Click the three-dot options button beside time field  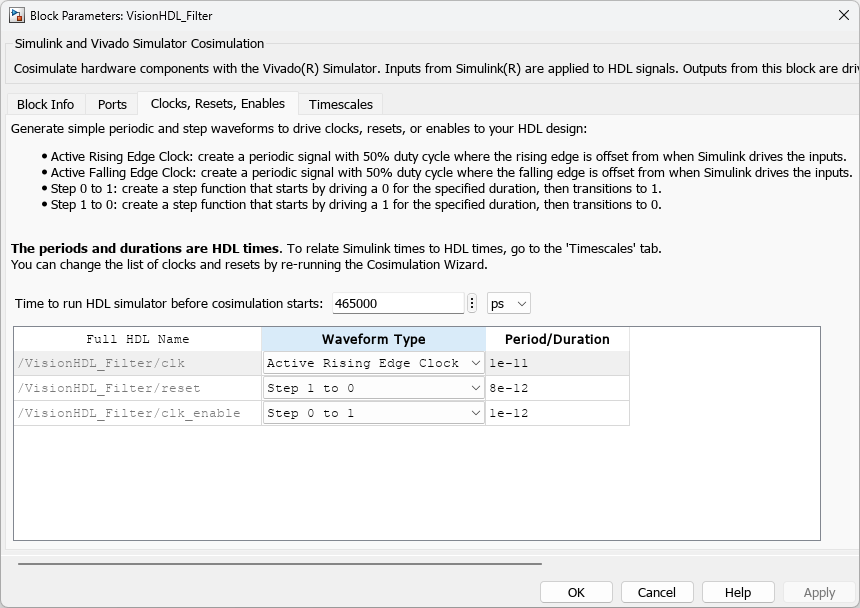coord(472,303)
